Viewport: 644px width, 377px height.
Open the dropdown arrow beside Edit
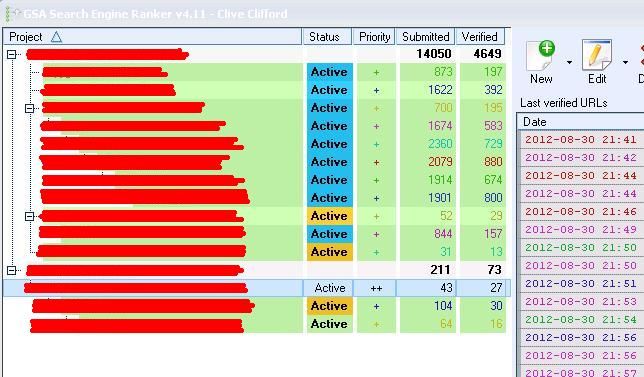pos(625,62)
